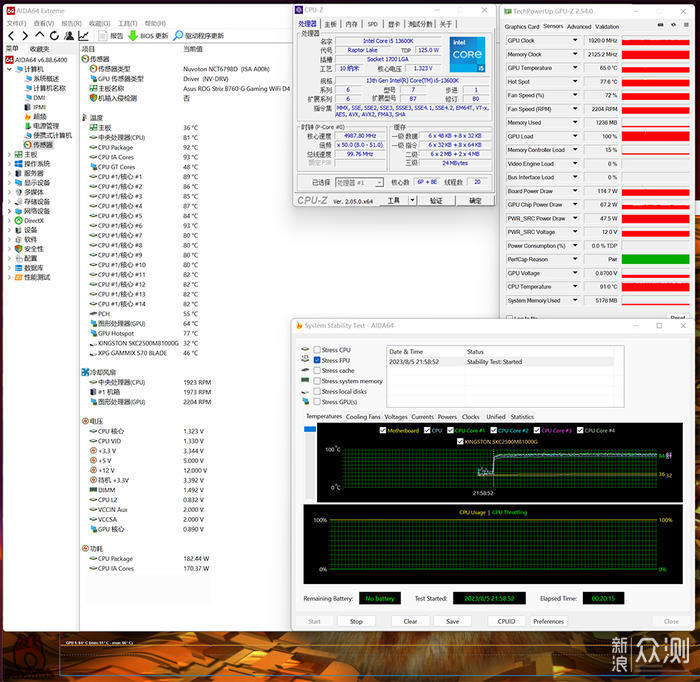Image resolution: width=700 pixels, height=682 pixels.
Task: Enable the Stress CPU checkbox
Action: pyautogui.click(x=317, y=349)
